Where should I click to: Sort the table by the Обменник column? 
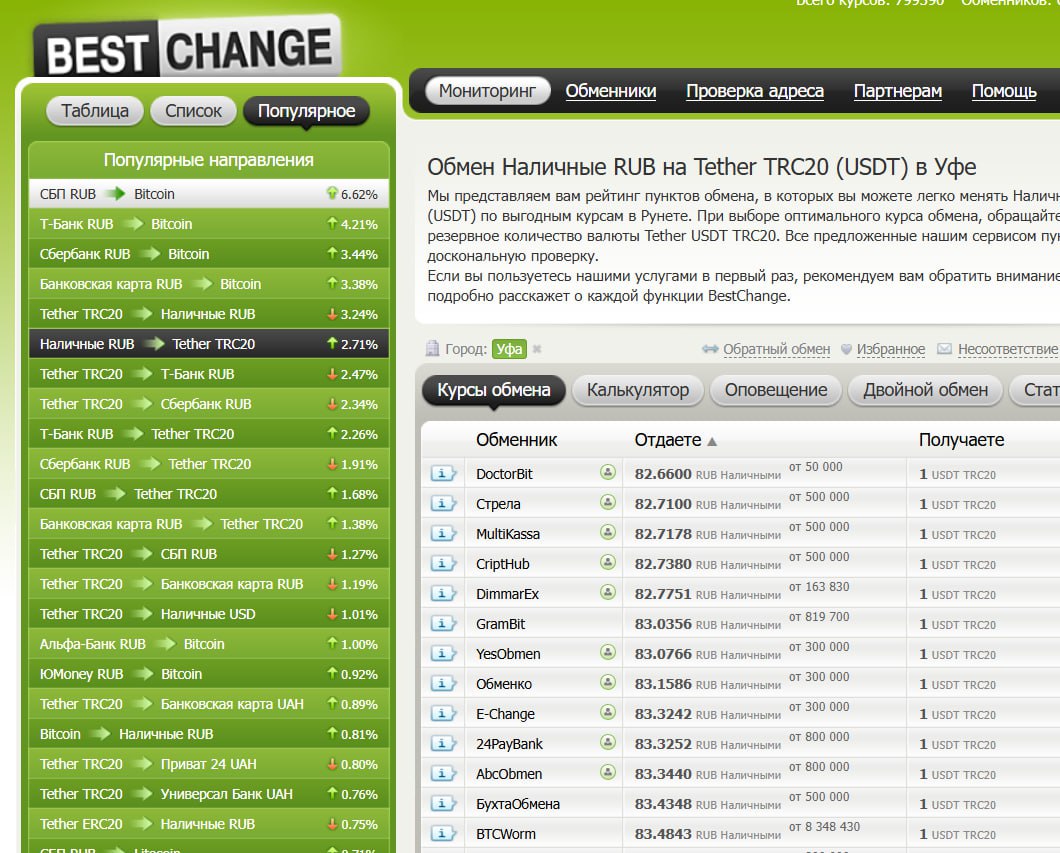[516, 440]
